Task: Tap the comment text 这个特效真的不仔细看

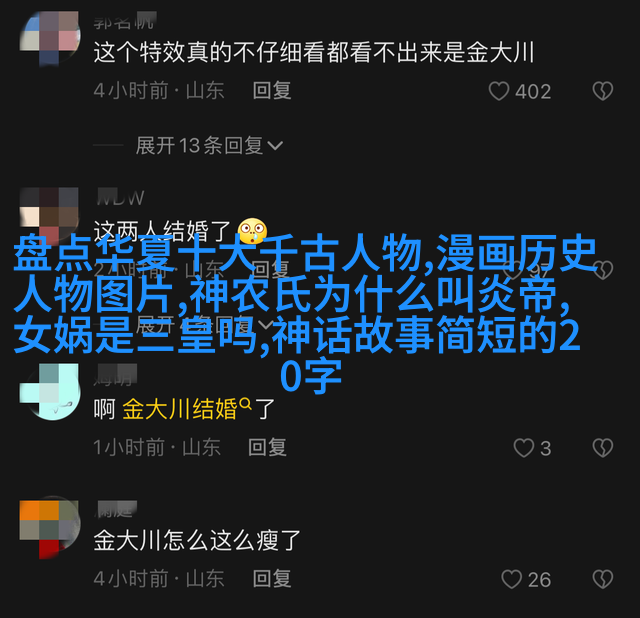Action: [x=209, y=52]
